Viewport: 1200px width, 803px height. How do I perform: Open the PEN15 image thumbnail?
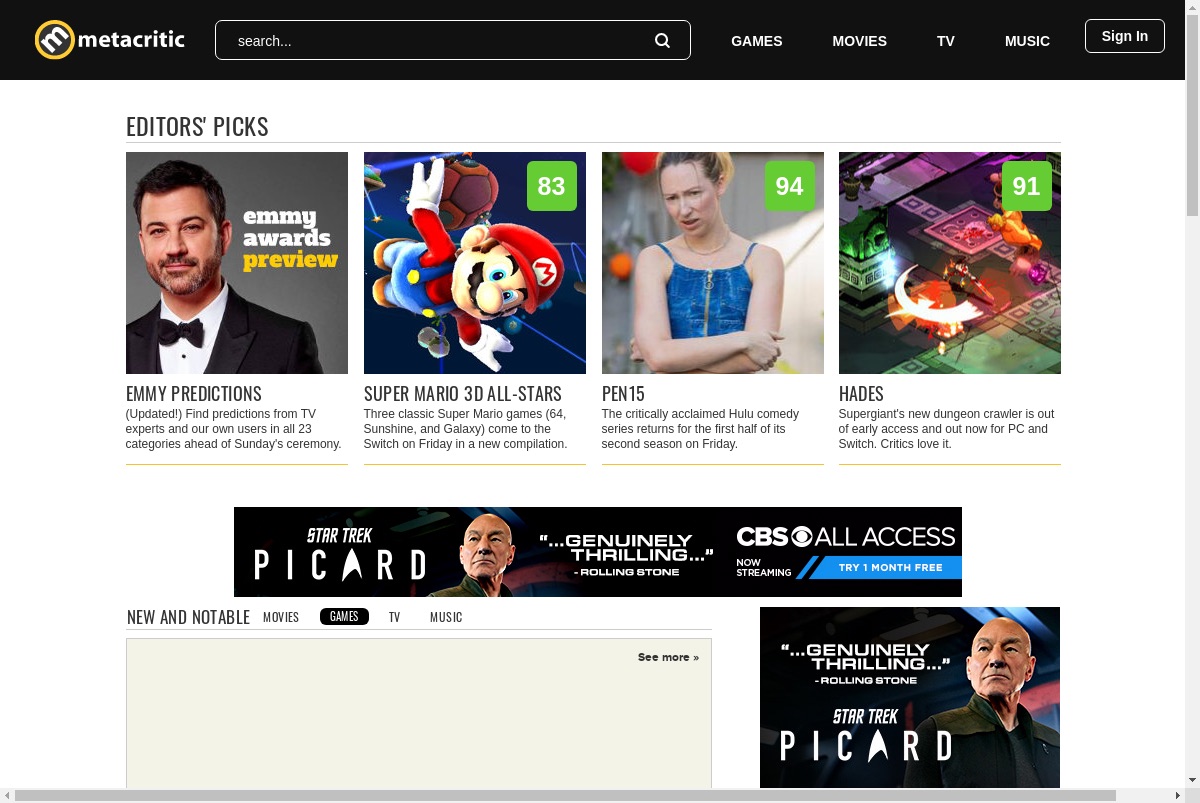click(x=713, y=263)
